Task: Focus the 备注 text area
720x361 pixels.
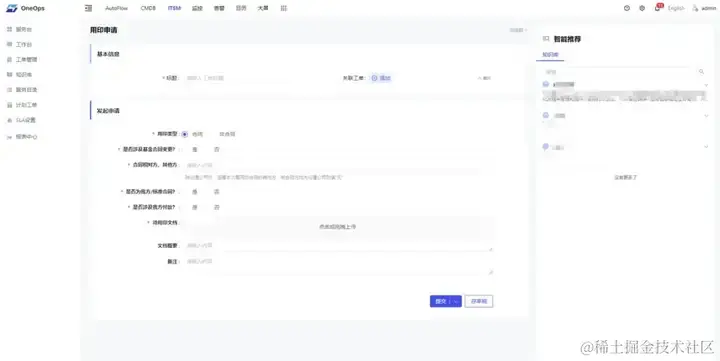Action: (x=338, y=265)
